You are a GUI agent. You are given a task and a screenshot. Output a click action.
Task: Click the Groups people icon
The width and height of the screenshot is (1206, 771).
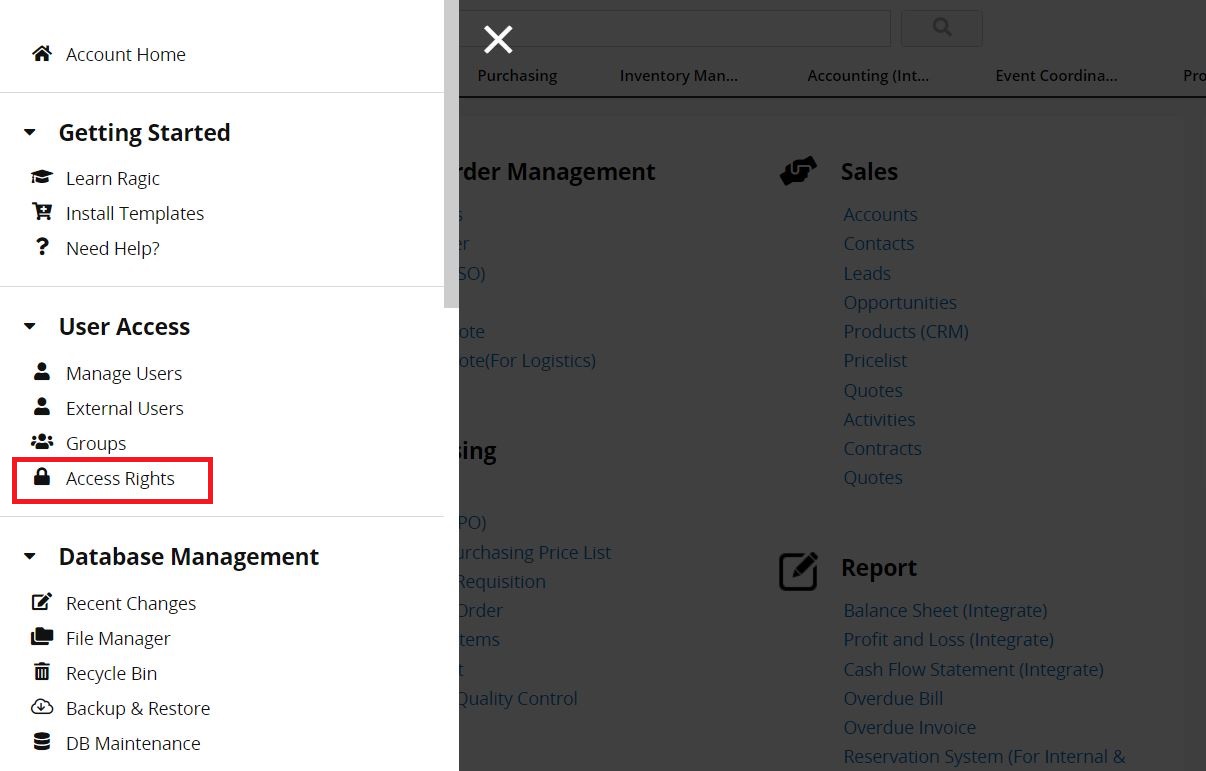[41, 442]
